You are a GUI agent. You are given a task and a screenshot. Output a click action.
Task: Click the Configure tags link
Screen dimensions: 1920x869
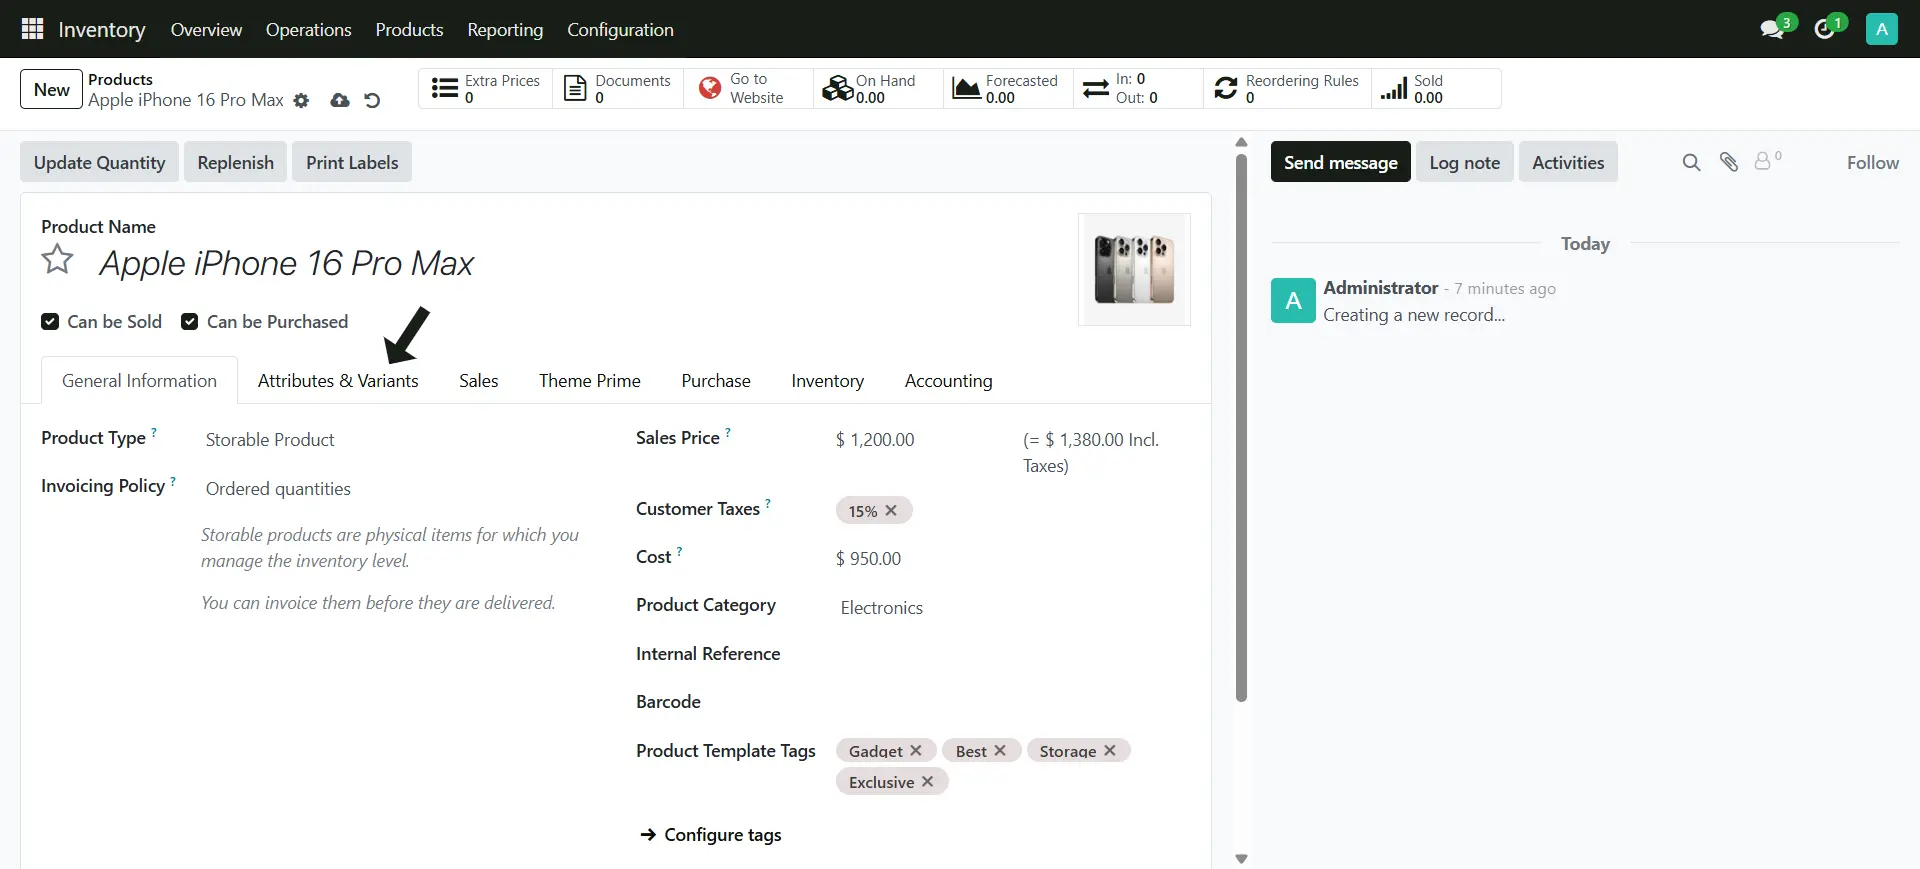click(x=722, y=835)
